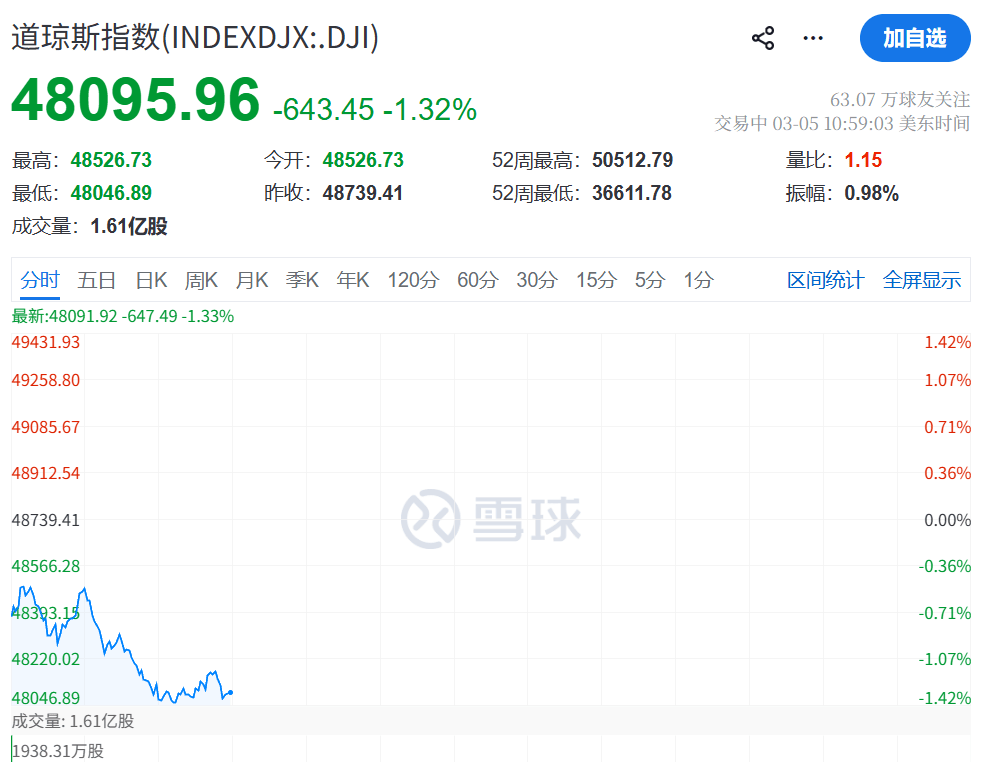This screenshot has width=999, height=762.
Task: Switch to the 1分 chart view
Action: [x=695, y=281]
